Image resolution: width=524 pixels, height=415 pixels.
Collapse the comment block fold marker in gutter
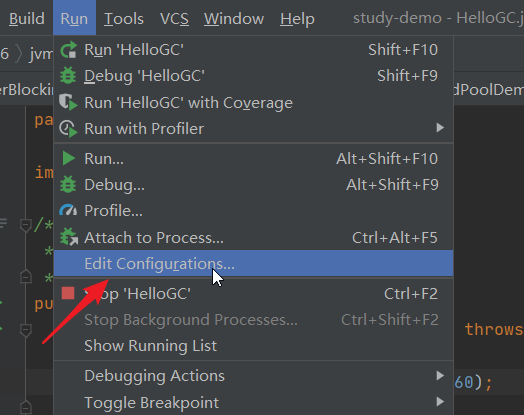pos(26,225)
